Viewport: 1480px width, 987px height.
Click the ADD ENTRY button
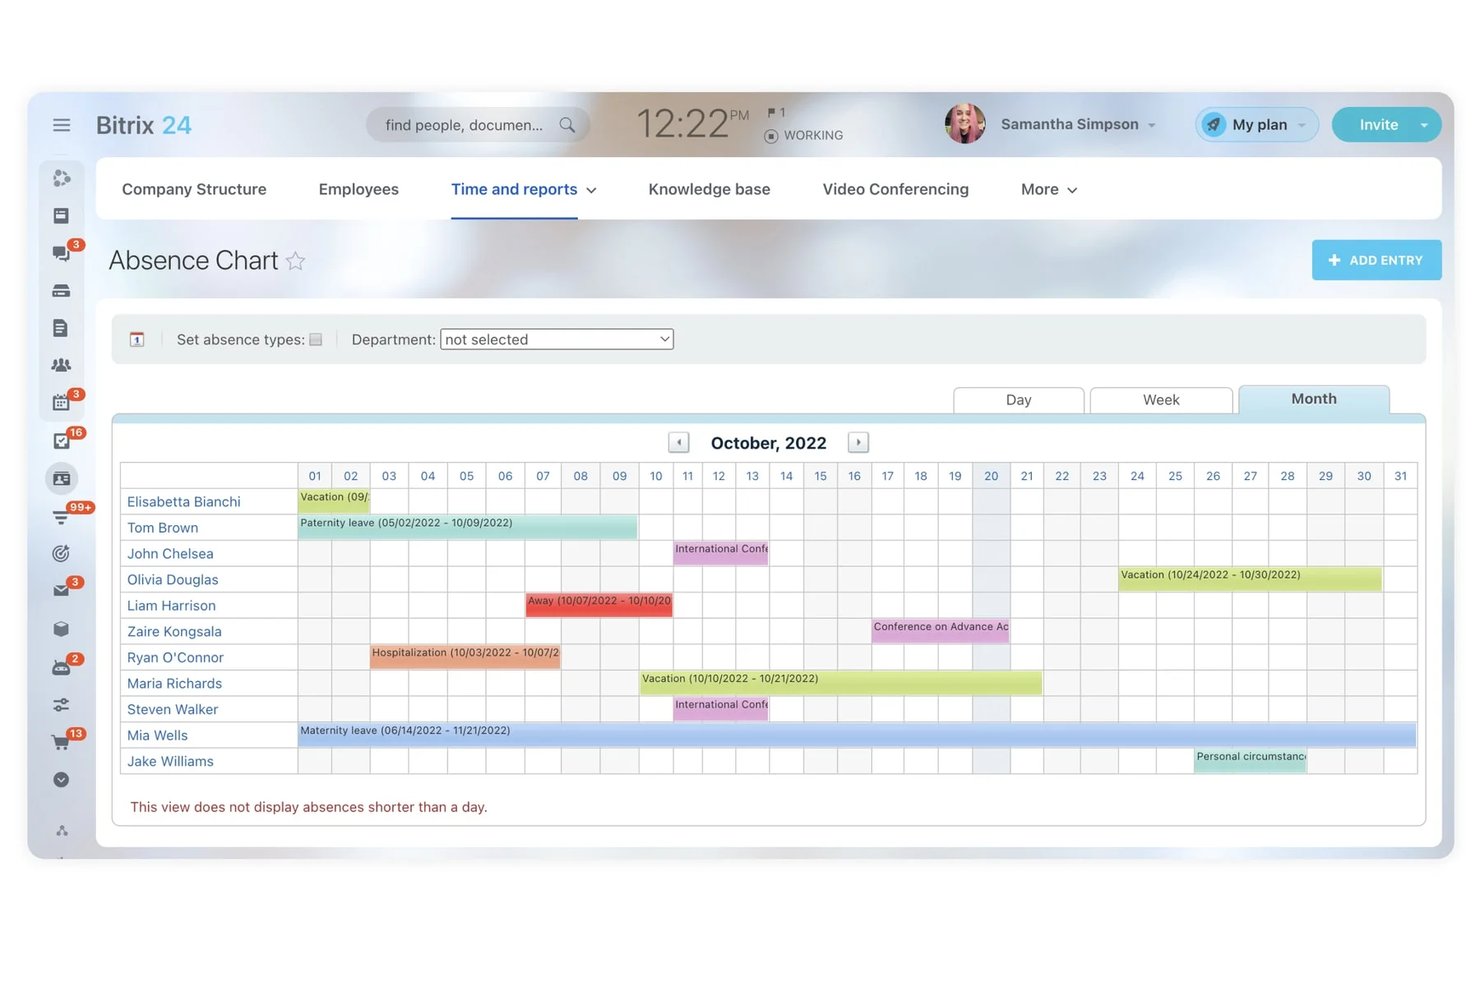(1376, 260)
